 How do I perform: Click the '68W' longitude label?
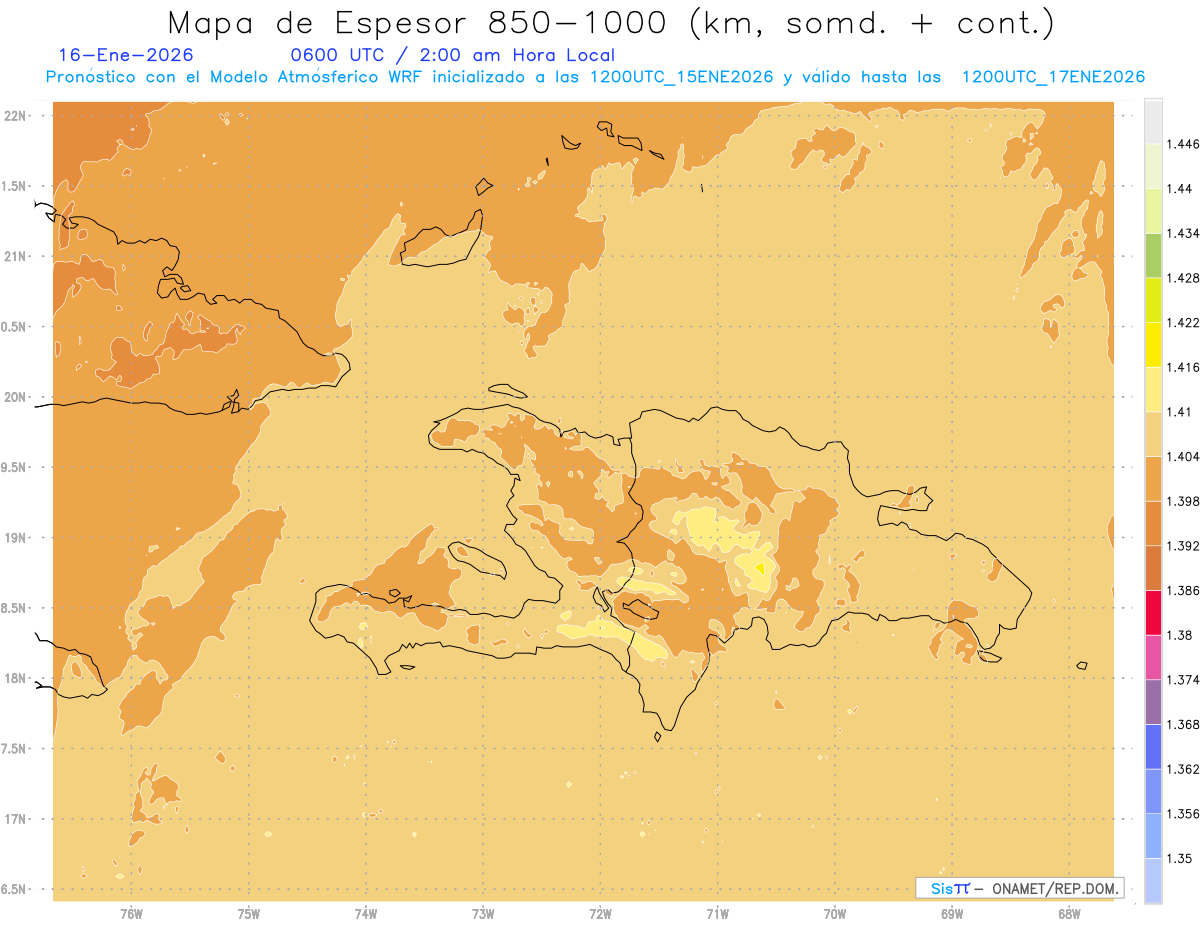coord(1069,913)
